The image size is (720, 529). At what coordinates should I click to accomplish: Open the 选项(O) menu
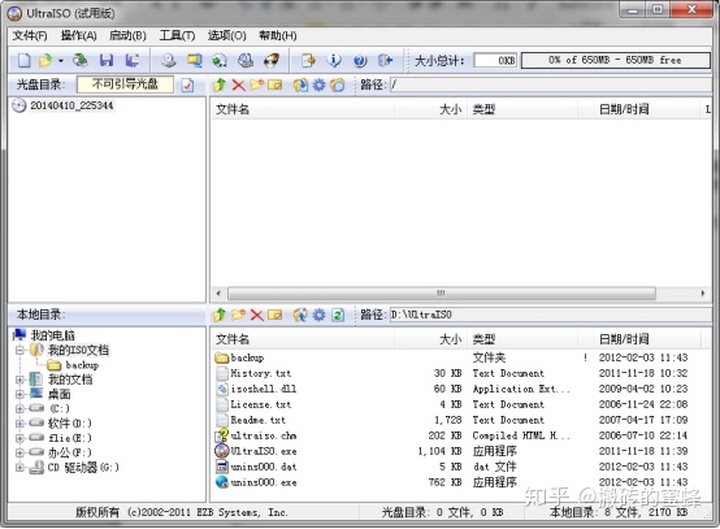pyautogui.click(x=226, y=36)
